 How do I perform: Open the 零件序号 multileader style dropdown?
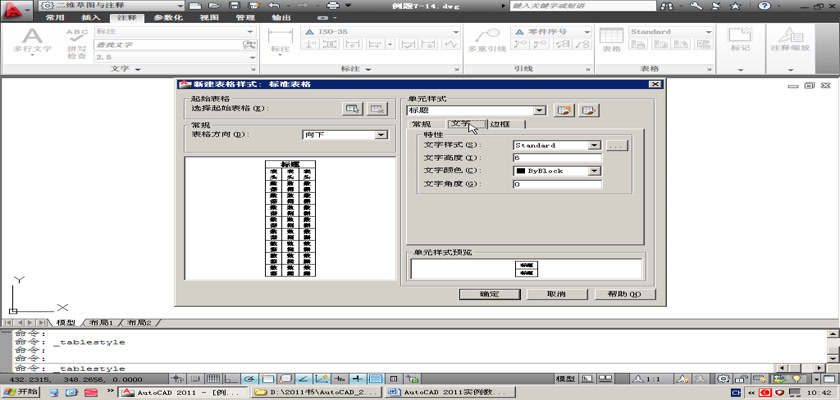[x=551, y=32]
